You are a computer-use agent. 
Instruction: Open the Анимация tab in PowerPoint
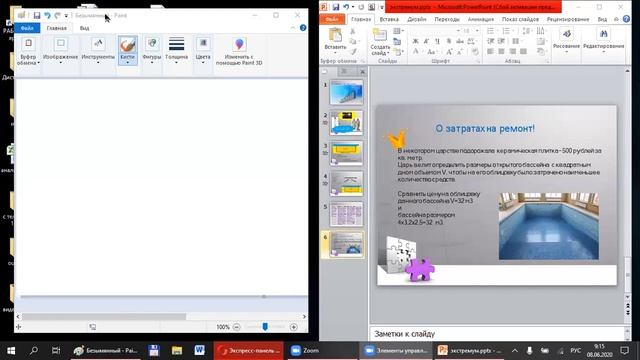[x=481, y=19]
